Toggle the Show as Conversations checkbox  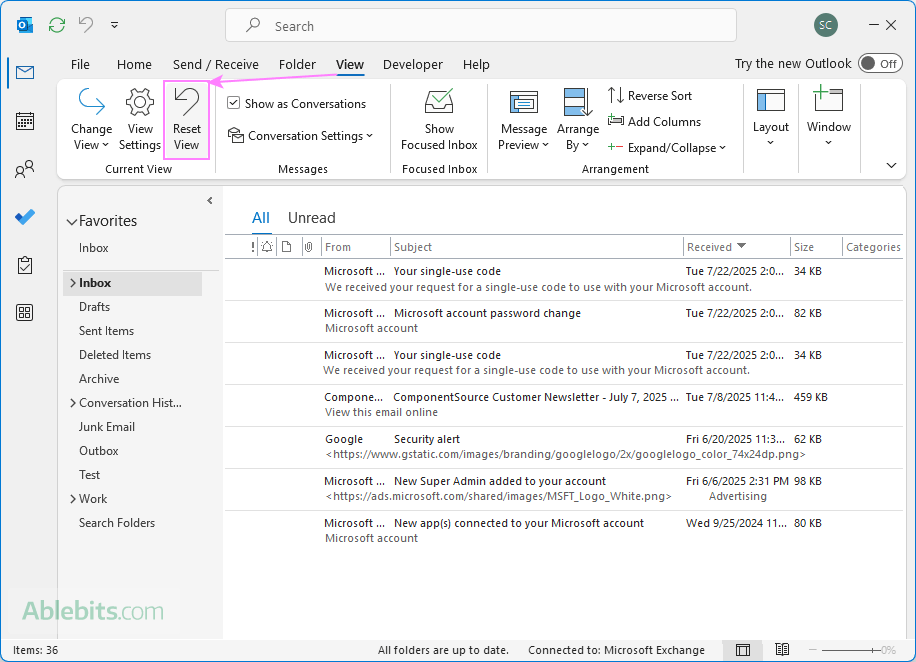(233, 103)
